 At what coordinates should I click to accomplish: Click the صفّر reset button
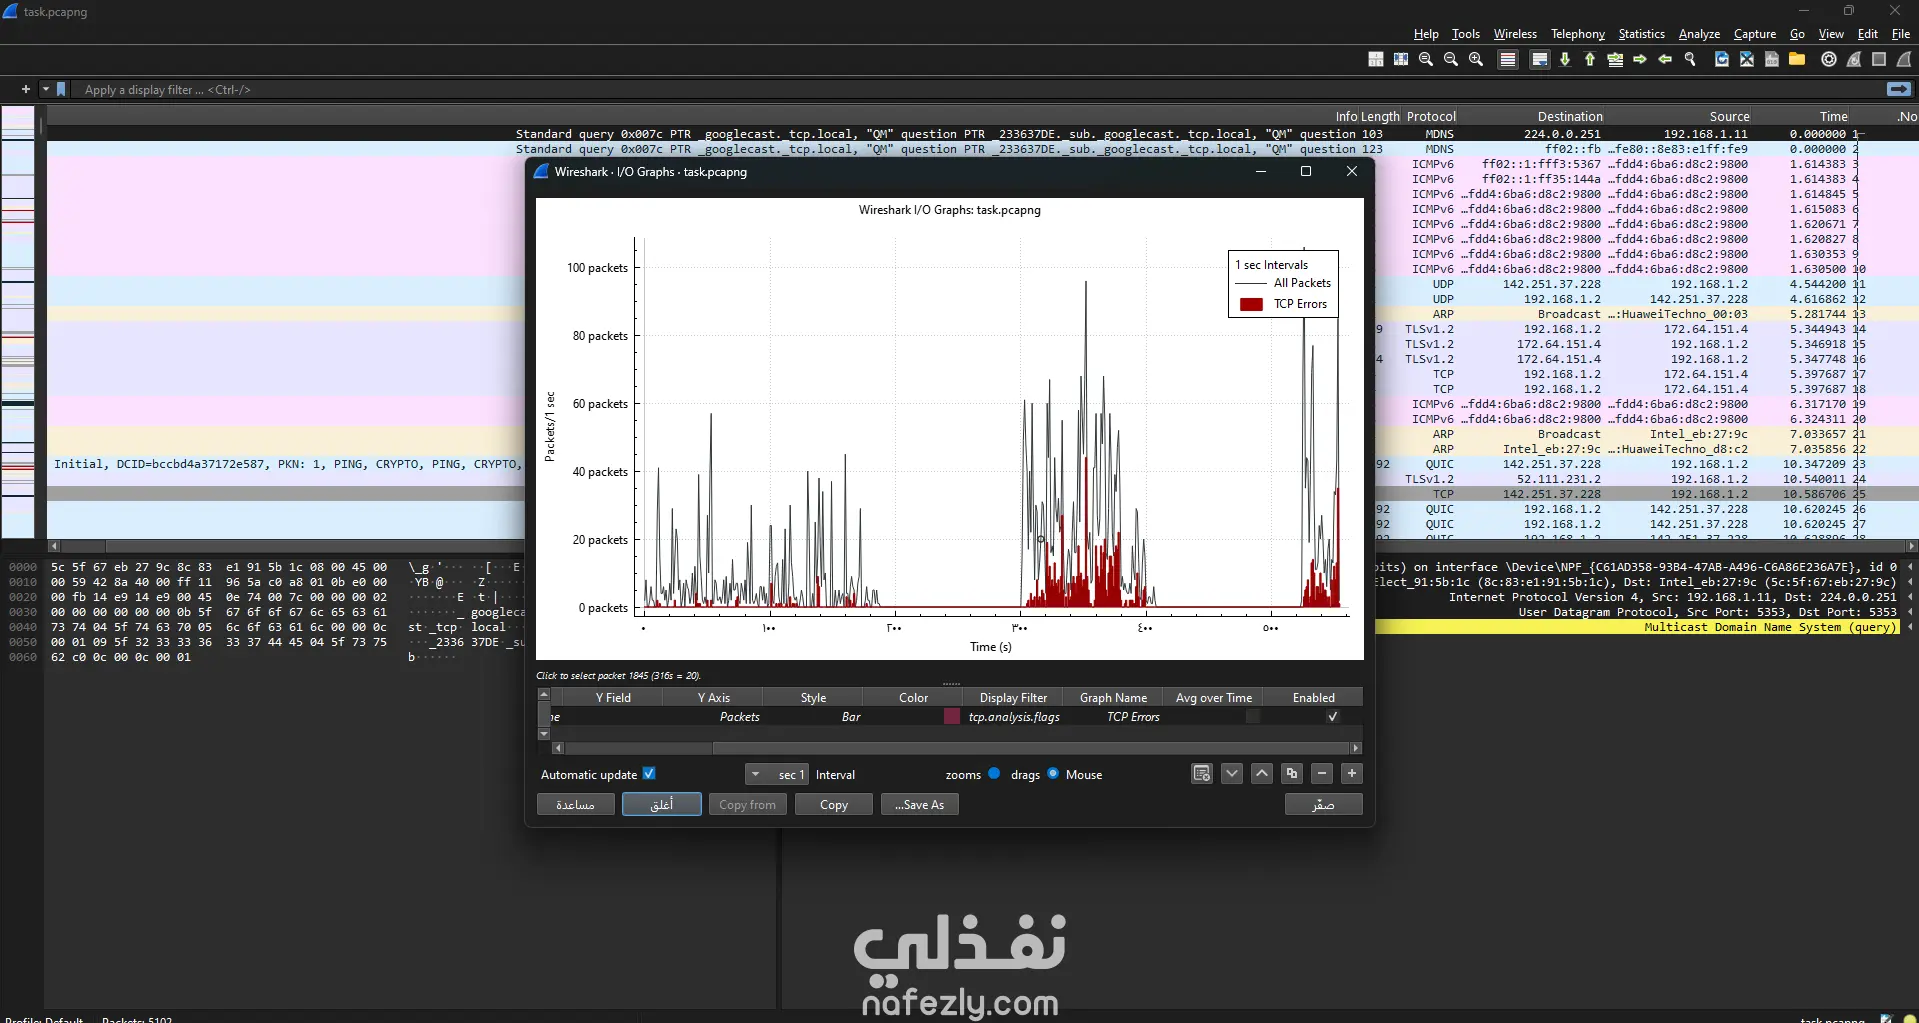(x=1324, y=805)
